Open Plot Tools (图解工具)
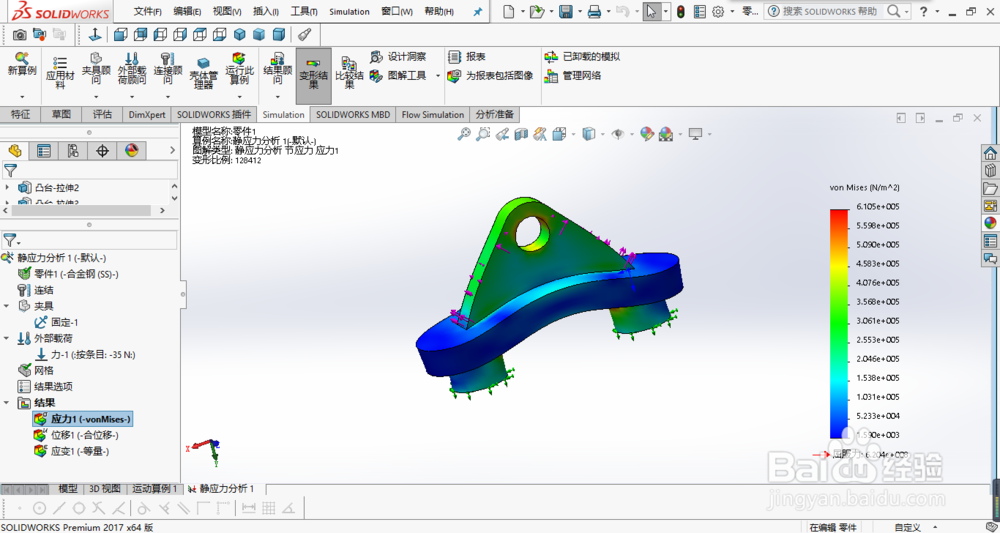This screenshot has height=533, width=1000. click(x=398, y=76)
